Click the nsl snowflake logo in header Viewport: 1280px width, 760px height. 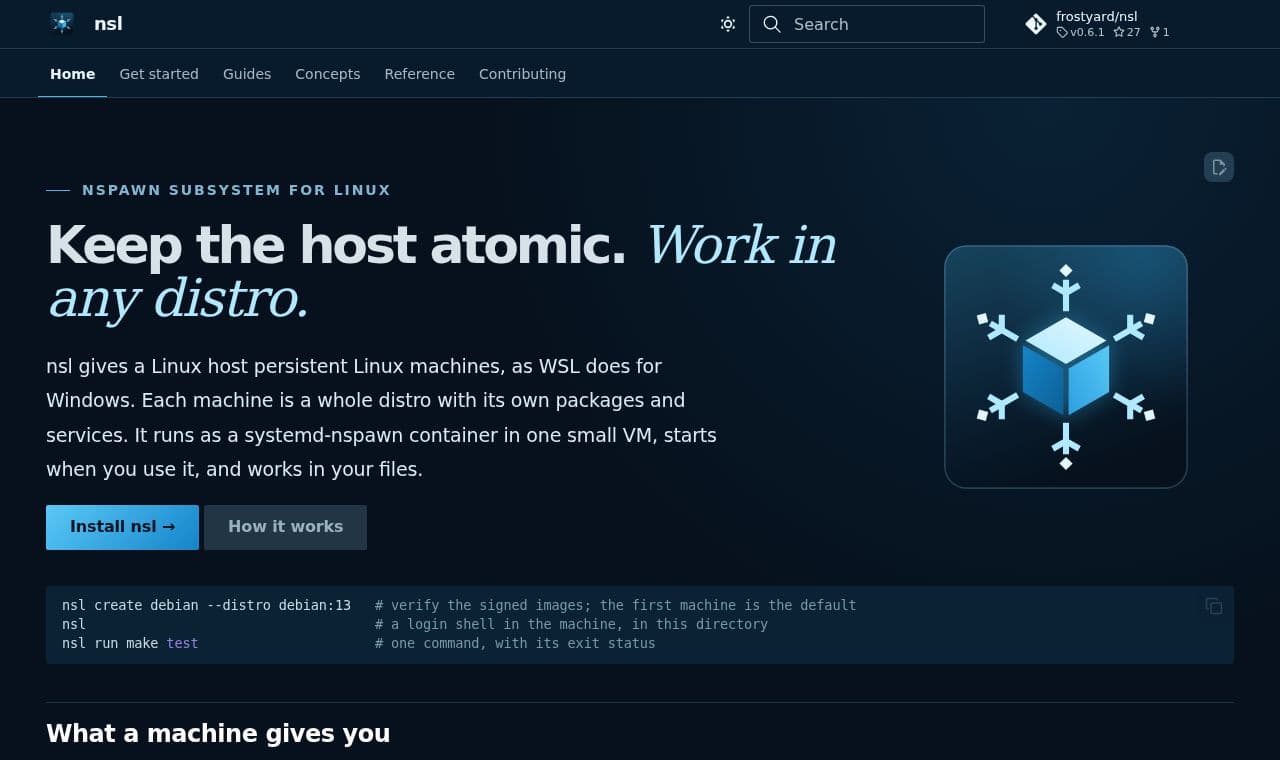[62, 23]
